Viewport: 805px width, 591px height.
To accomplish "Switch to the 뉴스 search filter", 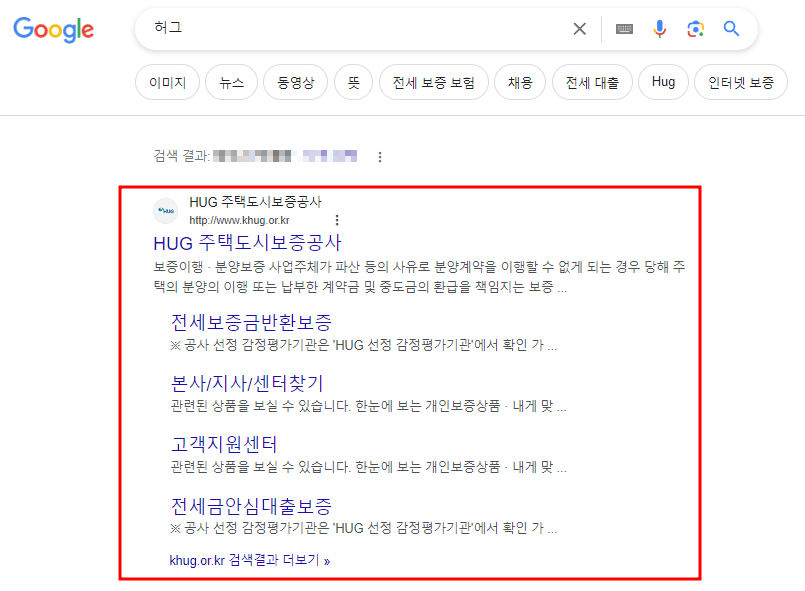I will (x=231, y=82).
